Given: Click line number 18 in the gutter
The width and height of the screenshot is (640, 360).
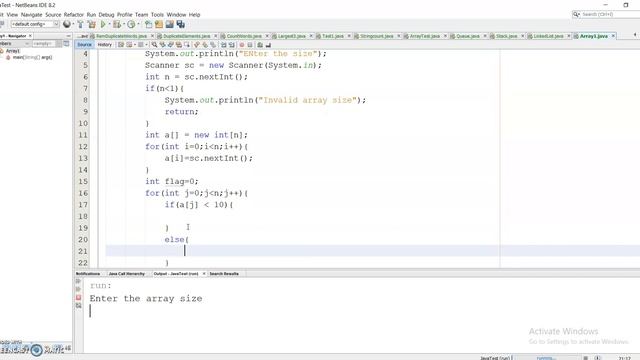Looking at the screenshot, I should tap(83, 216).
